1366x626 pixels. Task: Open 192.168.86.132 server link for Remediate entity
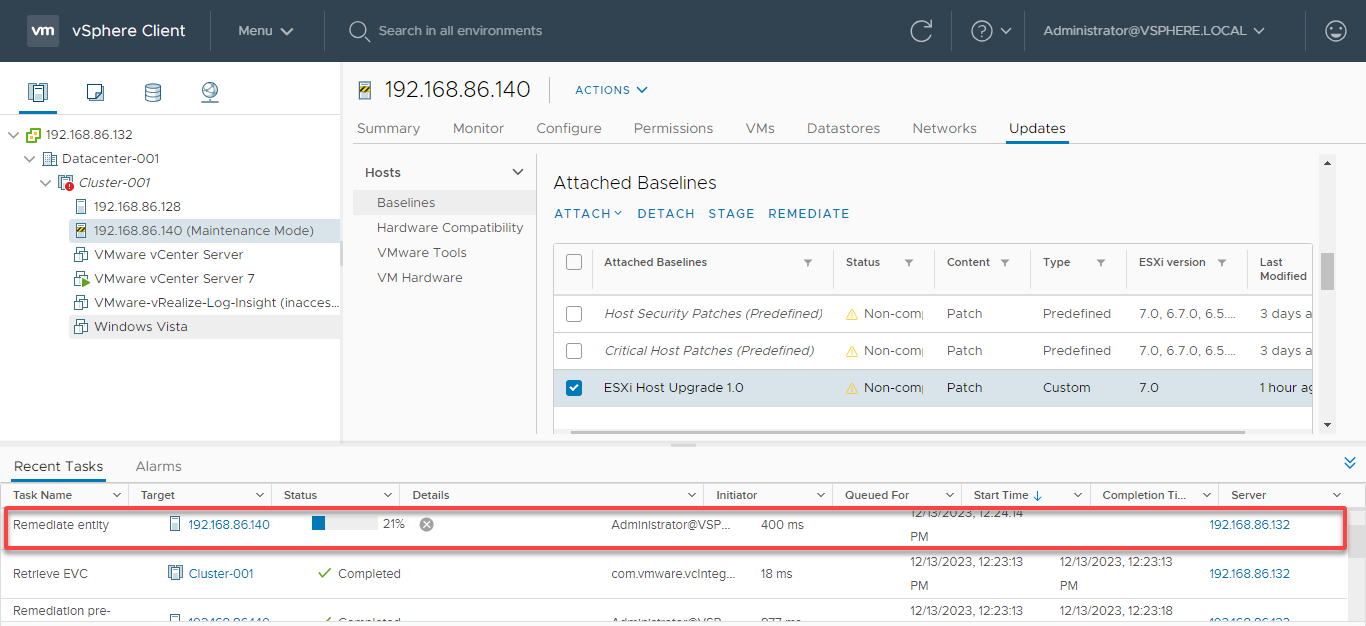tap(1250, 524)
